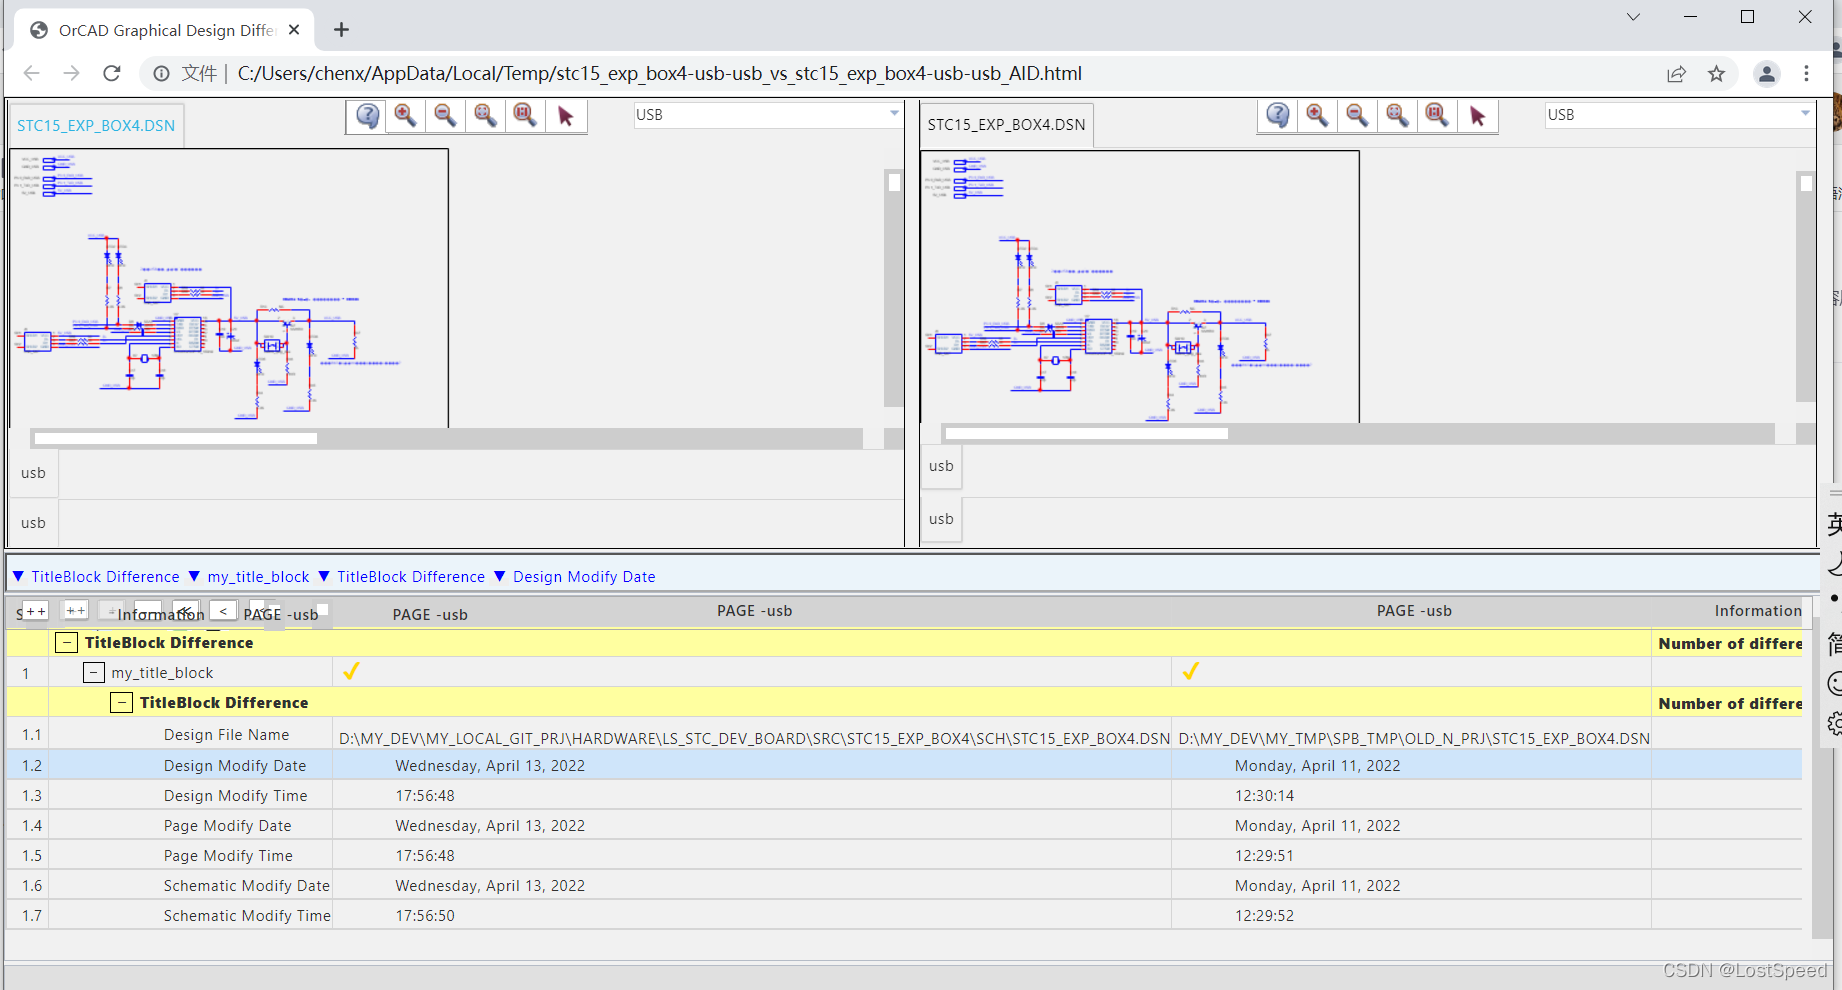Collapse the my_title_block tree node
The height and width of the screenshot is (990, 1842).
click(x=93, y=673)
